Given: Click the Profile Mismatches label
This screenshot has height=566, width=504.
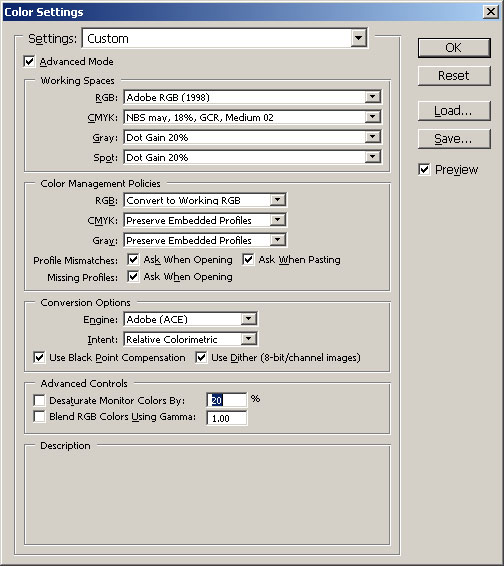Looking at the screenshot, I should [75, 260].
